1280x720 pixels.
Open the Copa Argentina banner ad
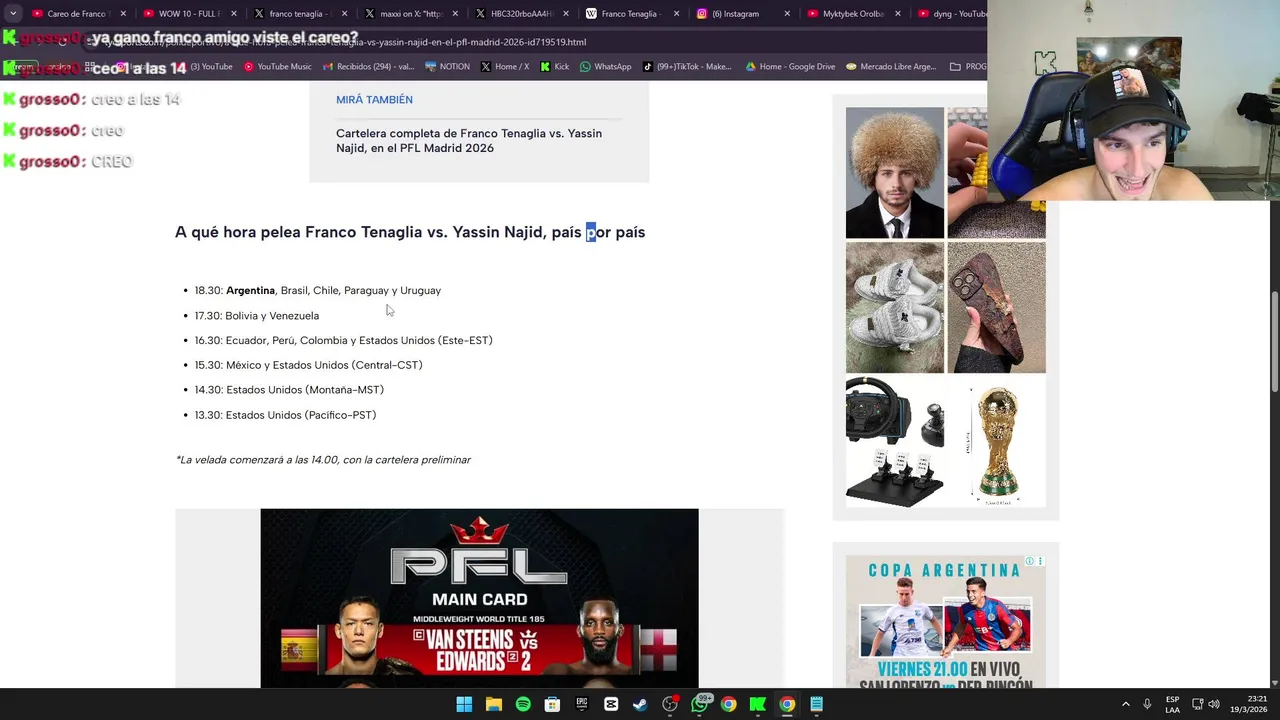click(946, 622)
